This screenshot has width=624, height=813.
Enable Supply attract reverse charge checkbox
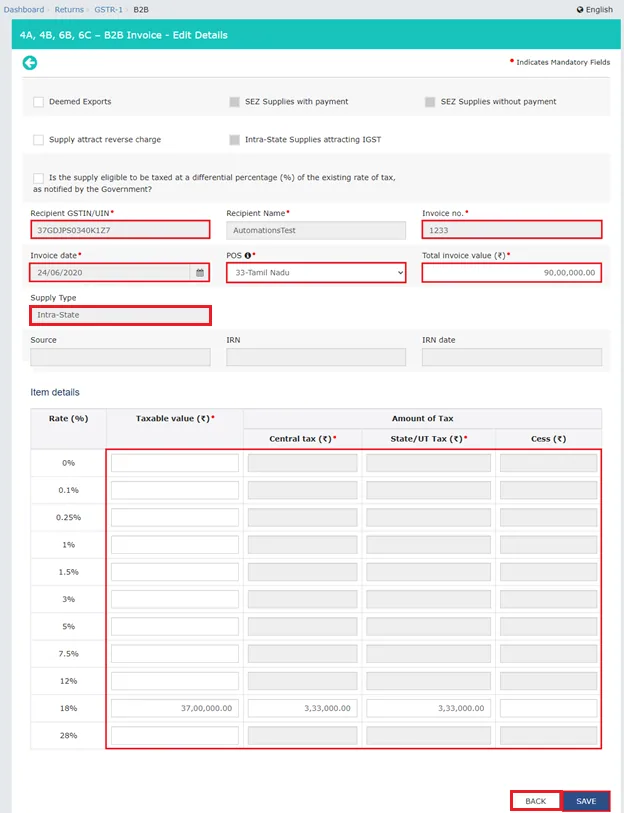coord(38,139)
